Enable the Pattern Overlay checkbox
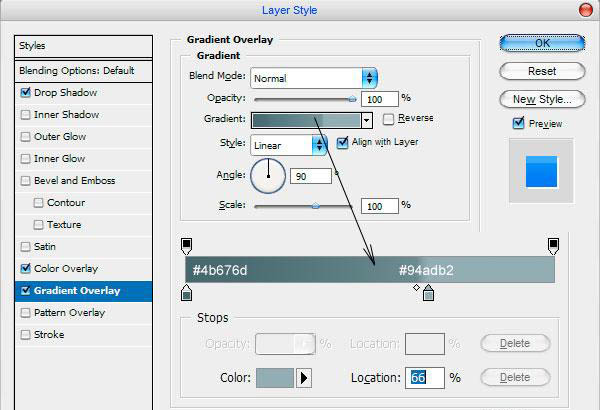 click(x=25, y=313)
